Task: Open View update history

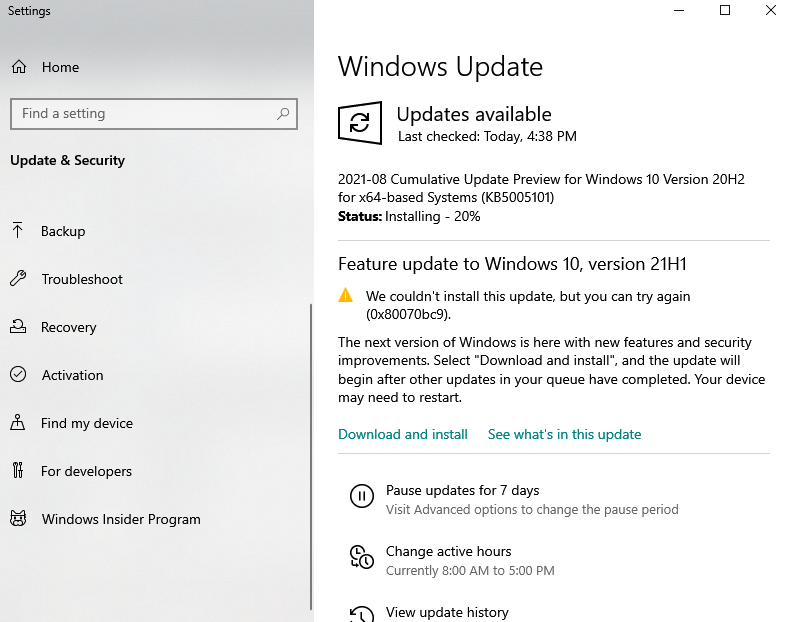Action: [447, 612]
